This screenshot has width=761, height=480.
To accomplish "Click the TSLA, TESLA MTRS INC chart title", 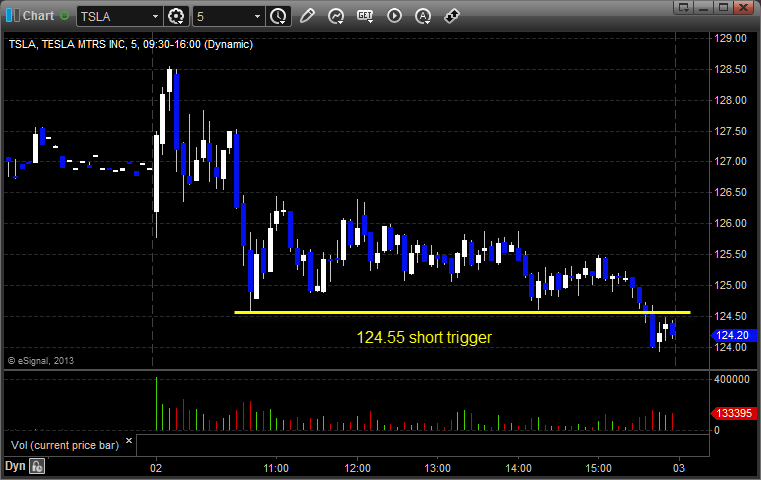I will pyautogui.click(x=131, y=44).
